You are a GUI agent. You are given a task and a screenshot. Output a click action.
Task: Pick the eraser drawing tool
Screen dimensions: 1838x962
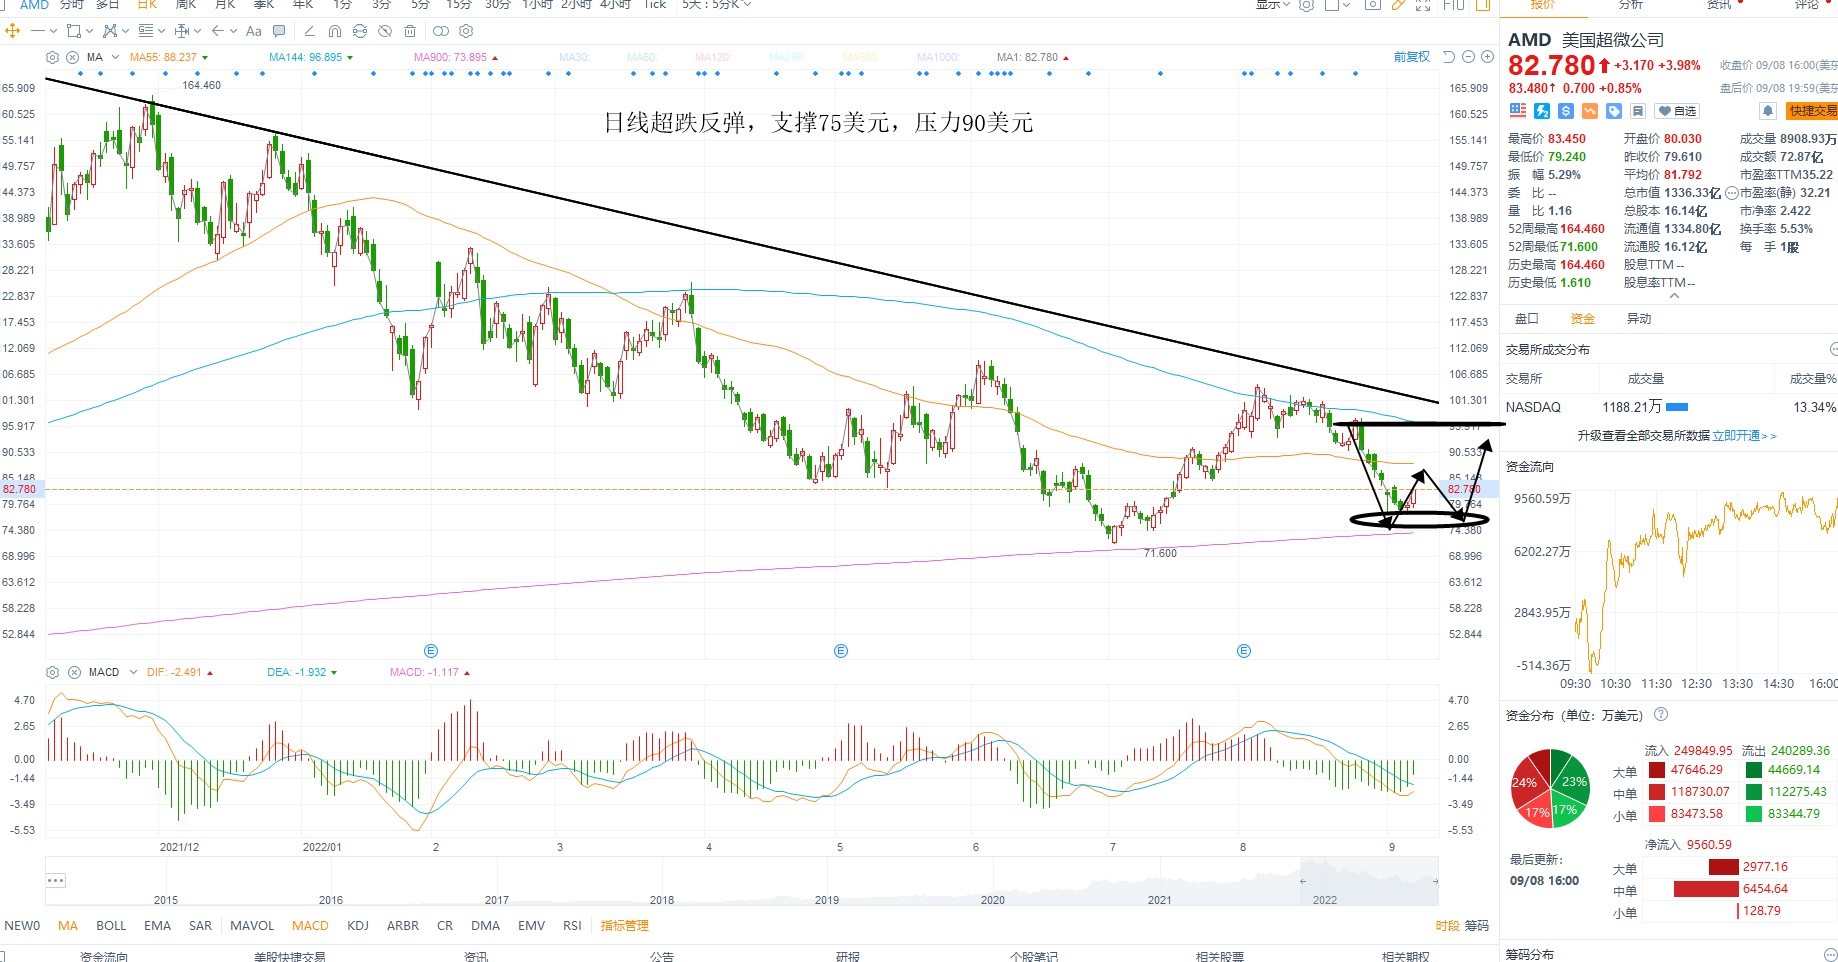point(309,31)
